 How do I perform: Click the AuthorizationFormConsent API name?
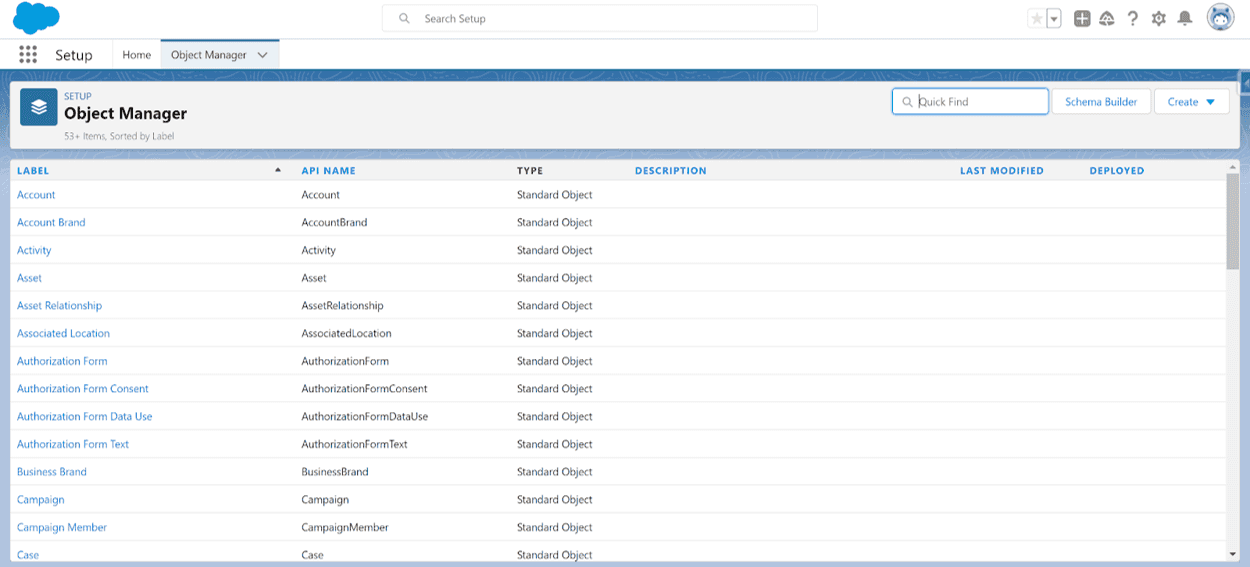(364, 389)
